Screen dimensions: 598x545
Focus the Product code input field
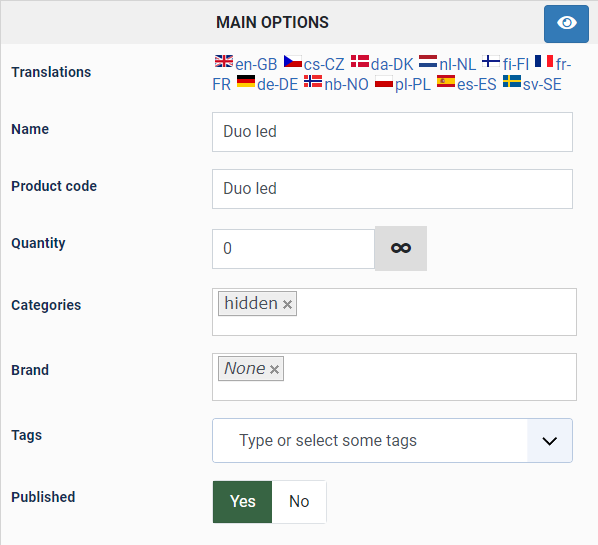coord(392,189)
